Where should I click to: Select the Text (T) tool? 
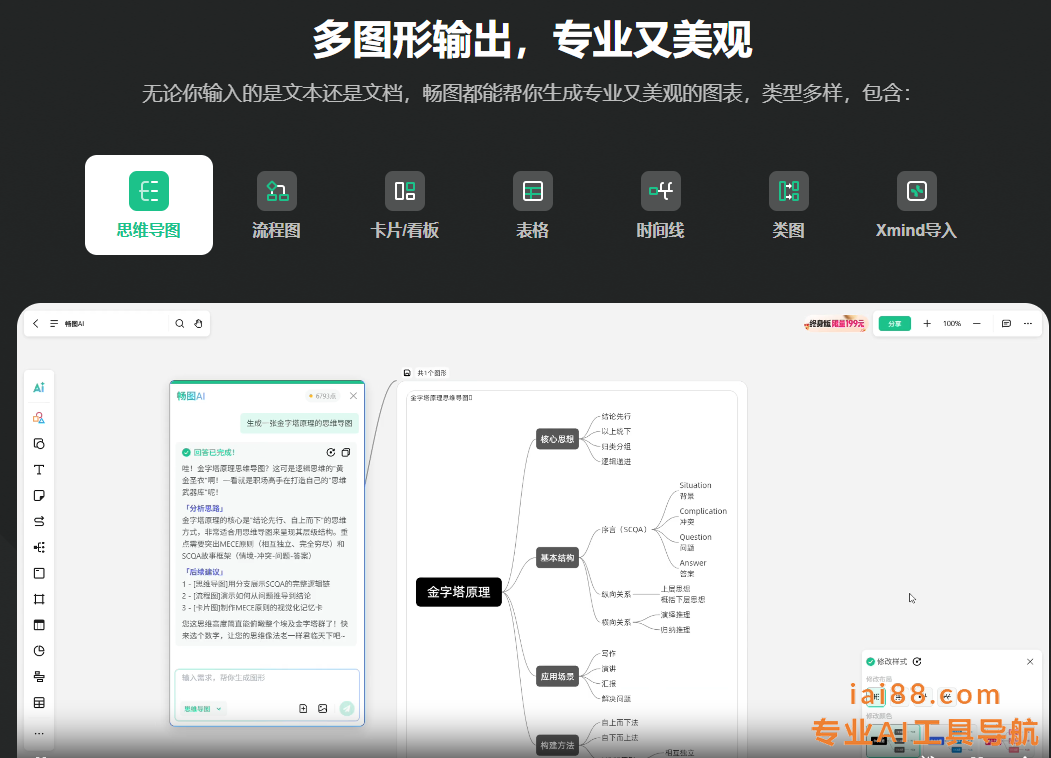(x=39, y=470)
